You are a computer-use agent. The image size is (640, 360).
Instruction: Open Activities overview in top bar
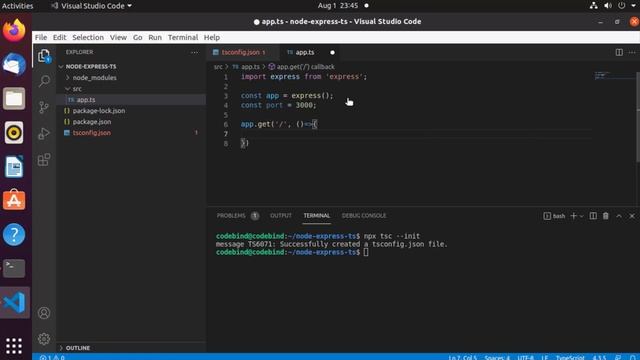point(18,6)
